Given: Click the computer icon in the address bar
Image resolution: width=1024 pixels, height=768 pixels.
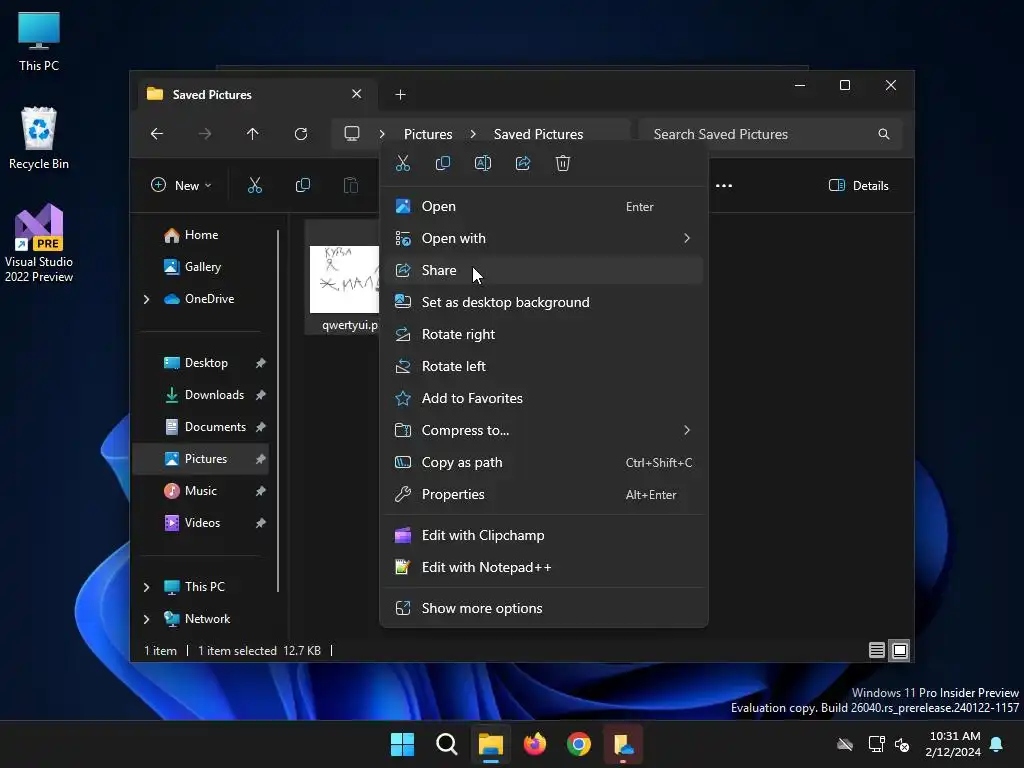Looking at the screenshot, I should (x=352, y=134).
